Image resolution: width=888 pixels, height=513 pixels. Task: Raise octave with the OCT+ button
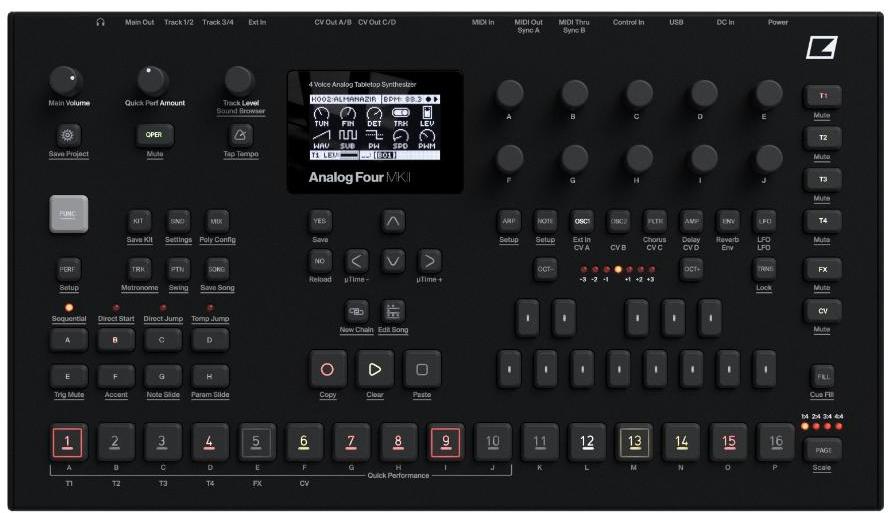691,270
